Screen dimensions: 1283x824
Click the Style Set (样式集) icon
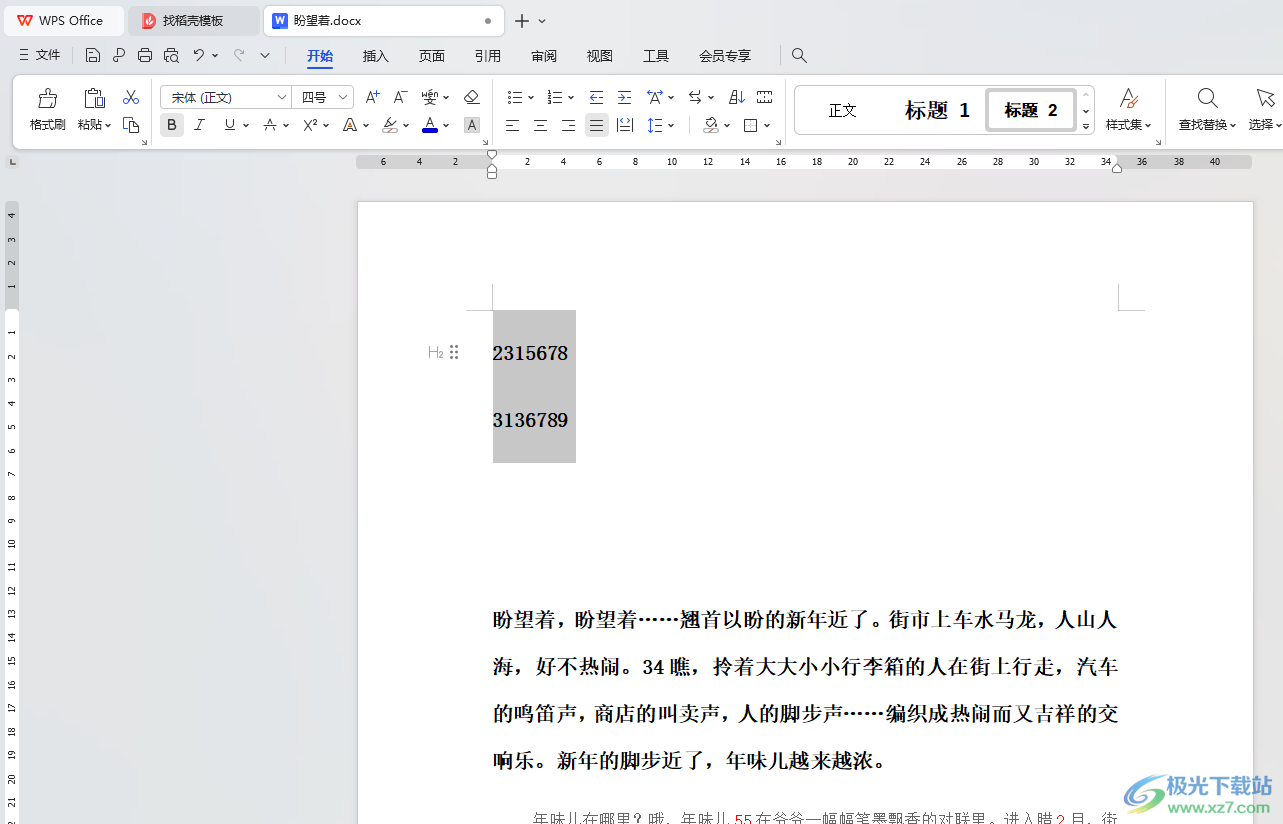pyautogui.click(x=1128, y=98)
